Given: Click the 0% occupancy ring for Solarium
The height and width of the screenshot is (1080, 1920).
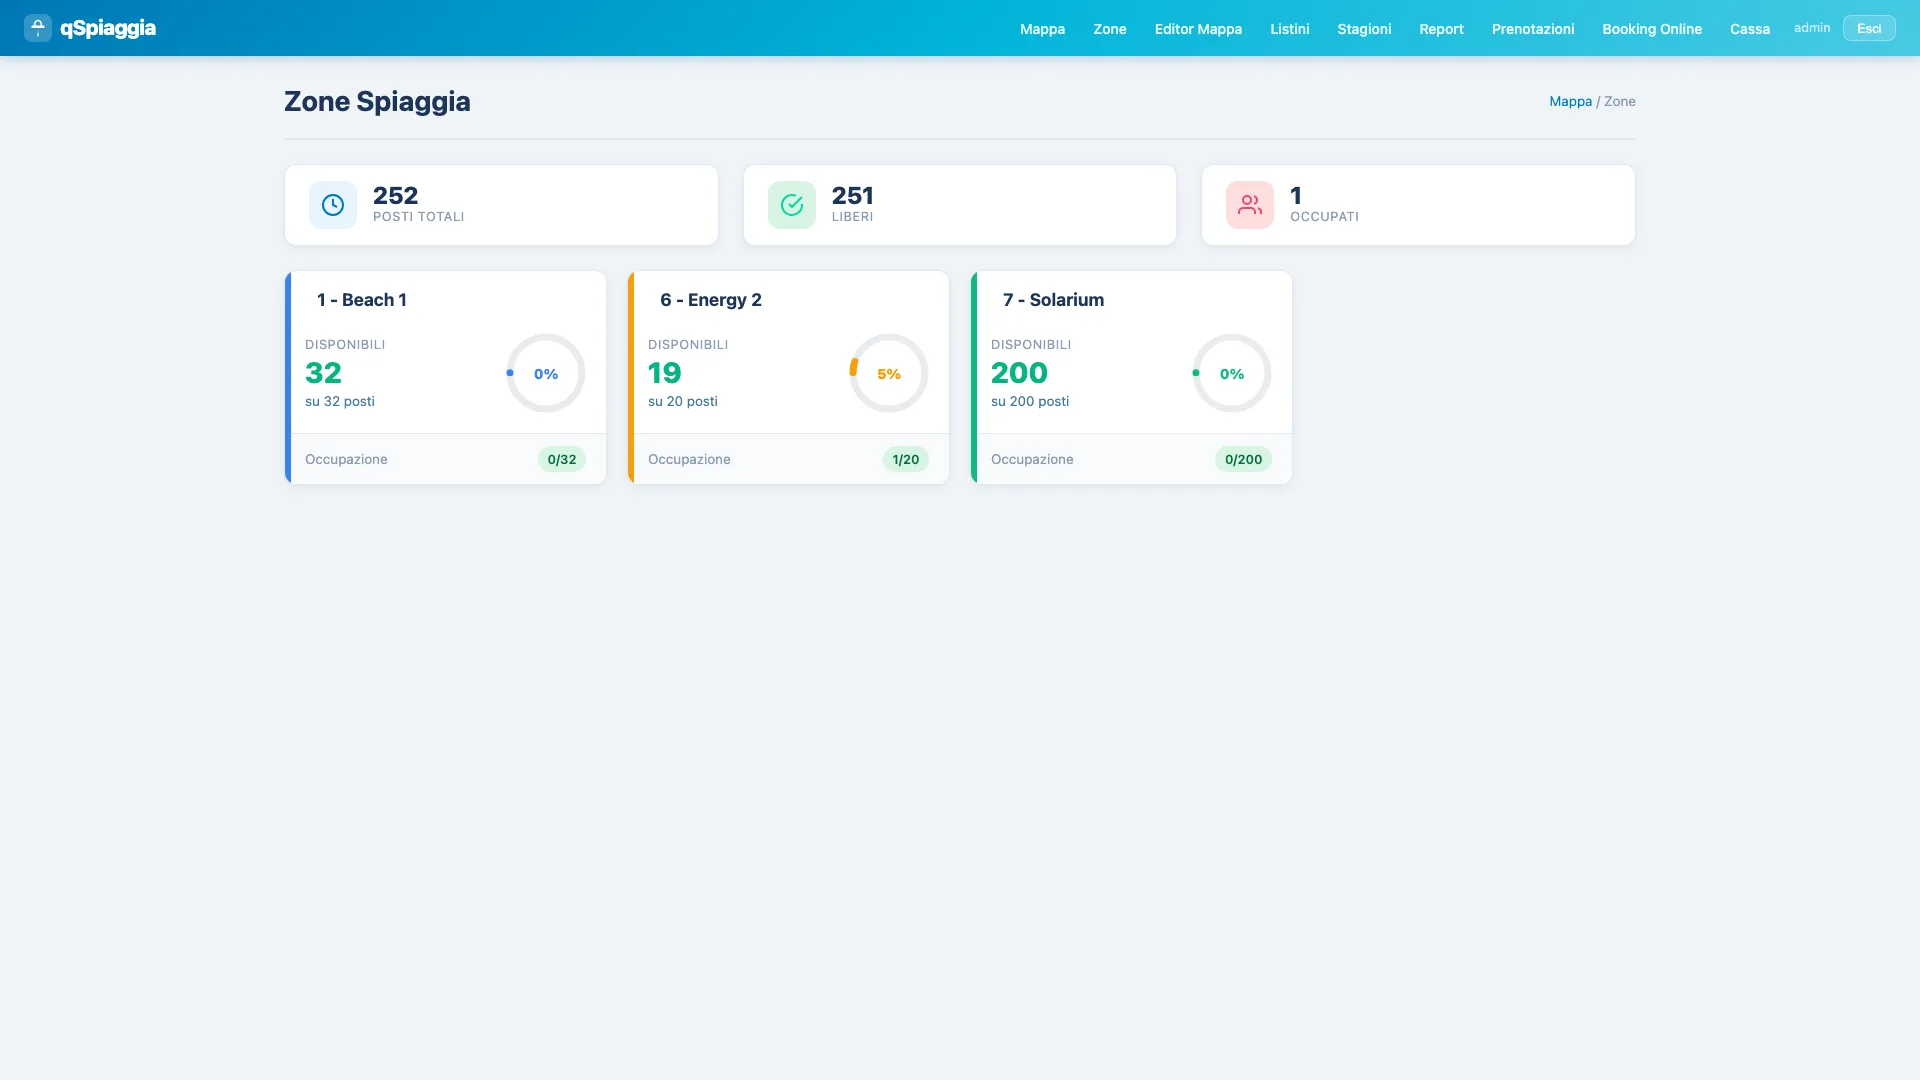Looking at the screenshot, I should click(1231, 373).
